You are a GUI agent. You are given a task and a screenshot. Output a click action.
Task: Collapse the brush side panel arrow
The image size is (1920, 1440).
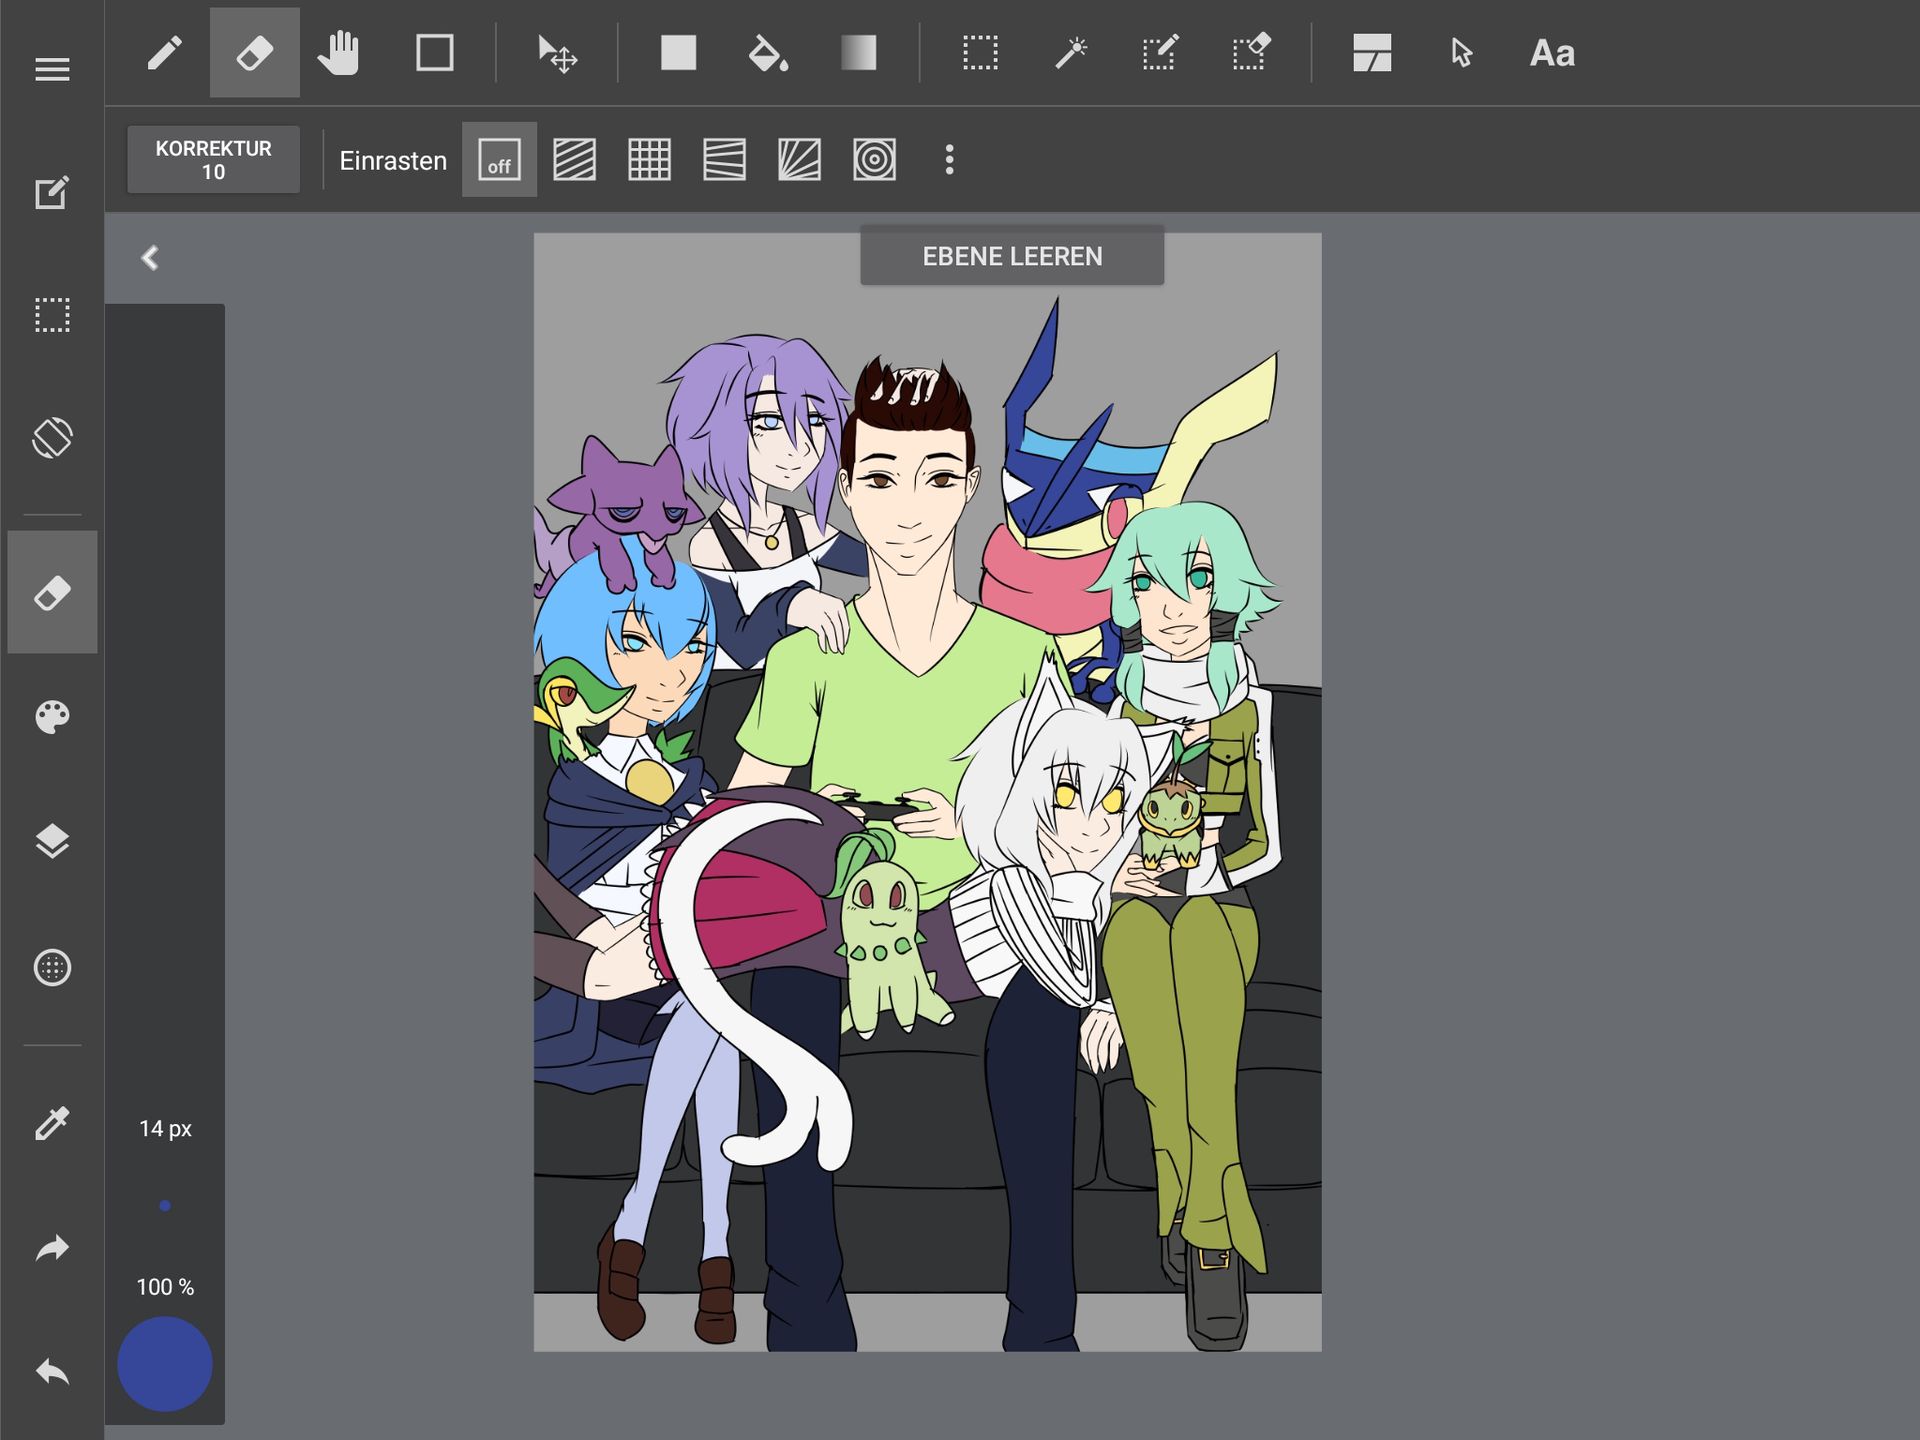tap(150, 258)
